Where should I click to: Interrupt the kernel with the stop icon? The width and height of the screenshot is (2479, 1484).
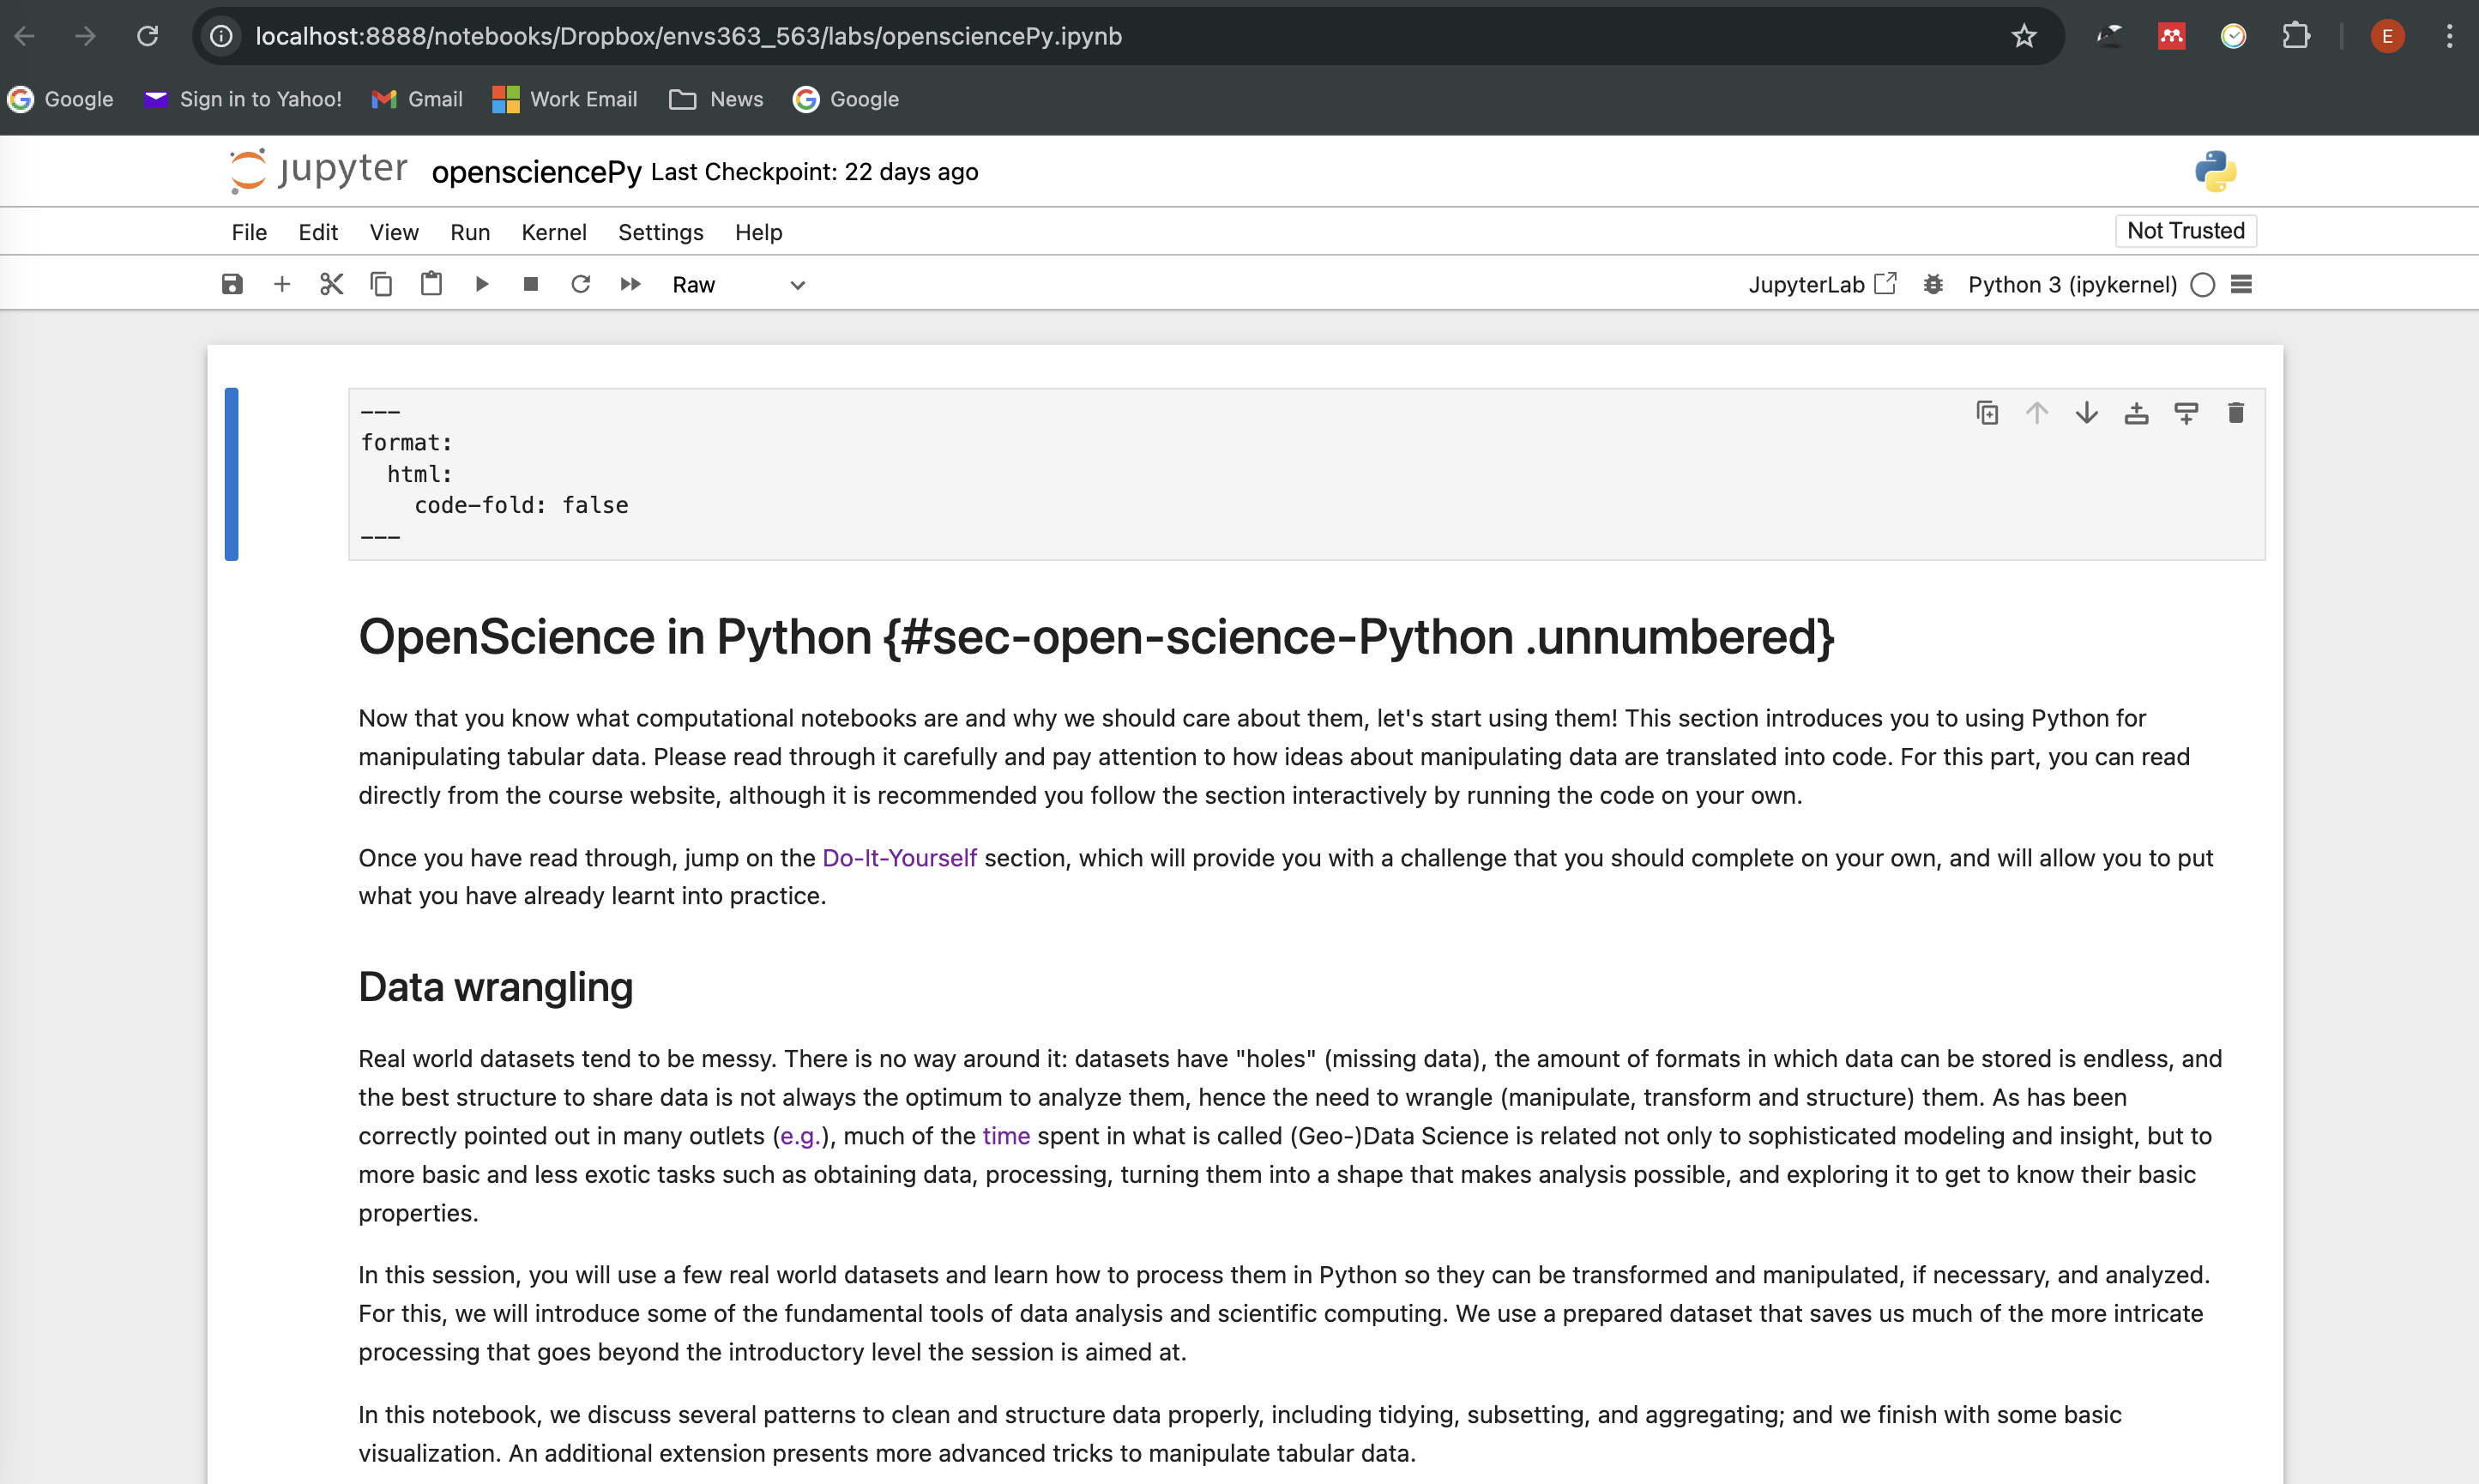click(x=531, y=285)
